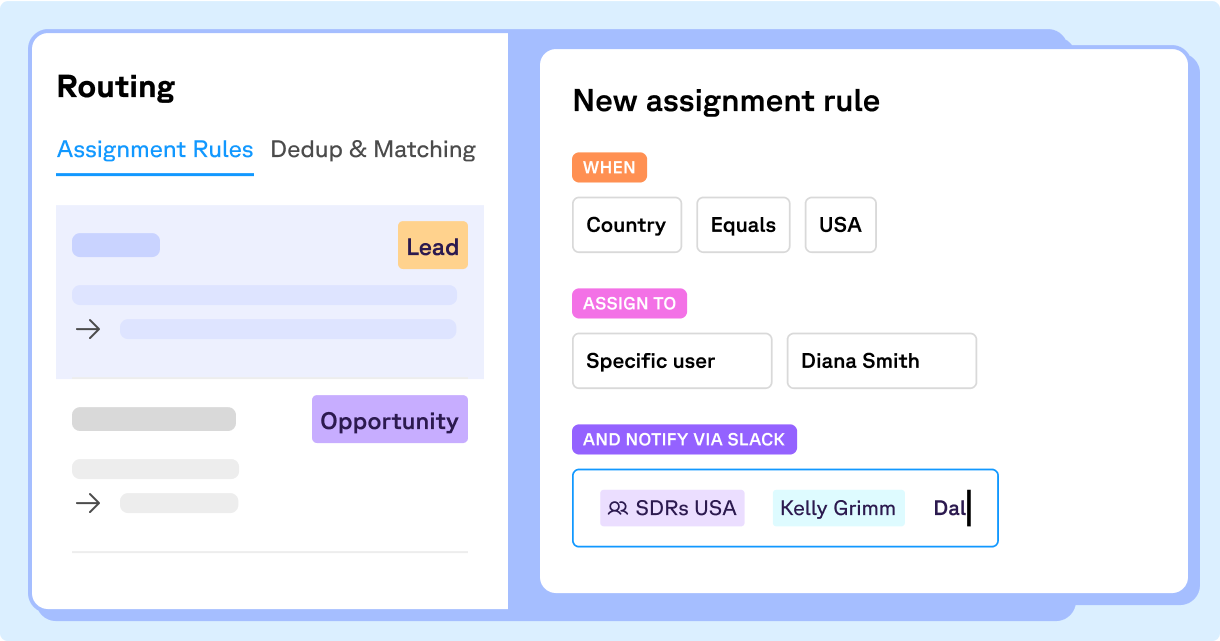Image resolution: width=1220 pixels, height=641 pixels.
Task: Switch to the Assignment Rules tab
Action: click(155, 150)
